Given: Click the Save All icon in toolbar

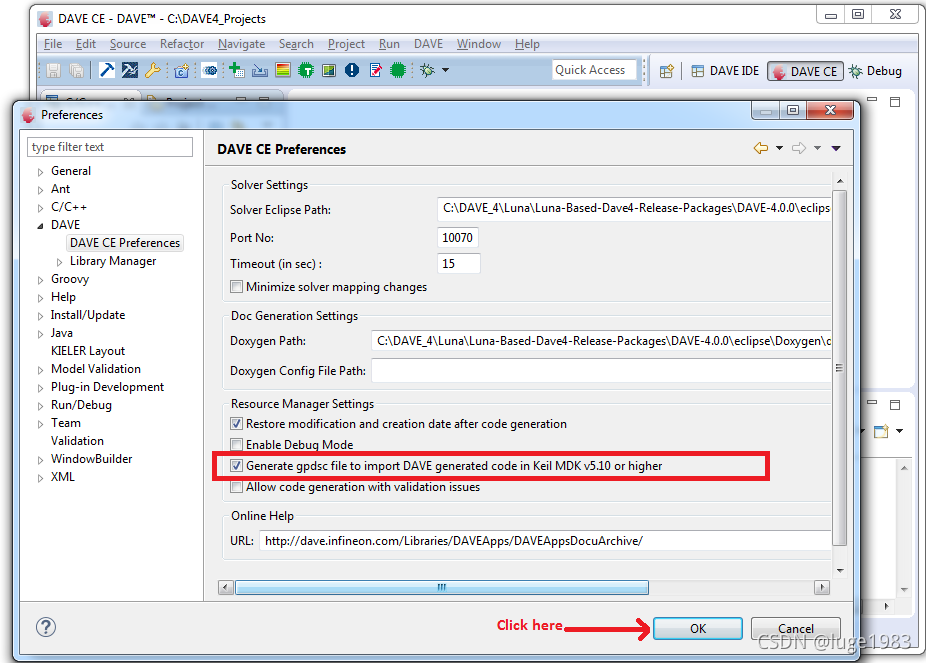Looking at the screenshot, I should [76, 71].
